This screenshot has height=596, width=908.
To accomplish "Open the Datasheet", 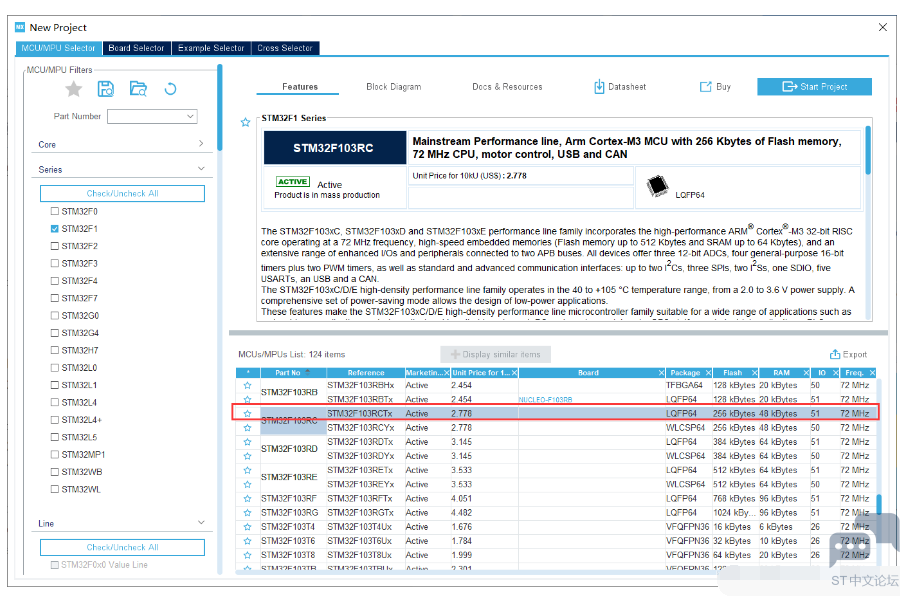I will (620, 87).
